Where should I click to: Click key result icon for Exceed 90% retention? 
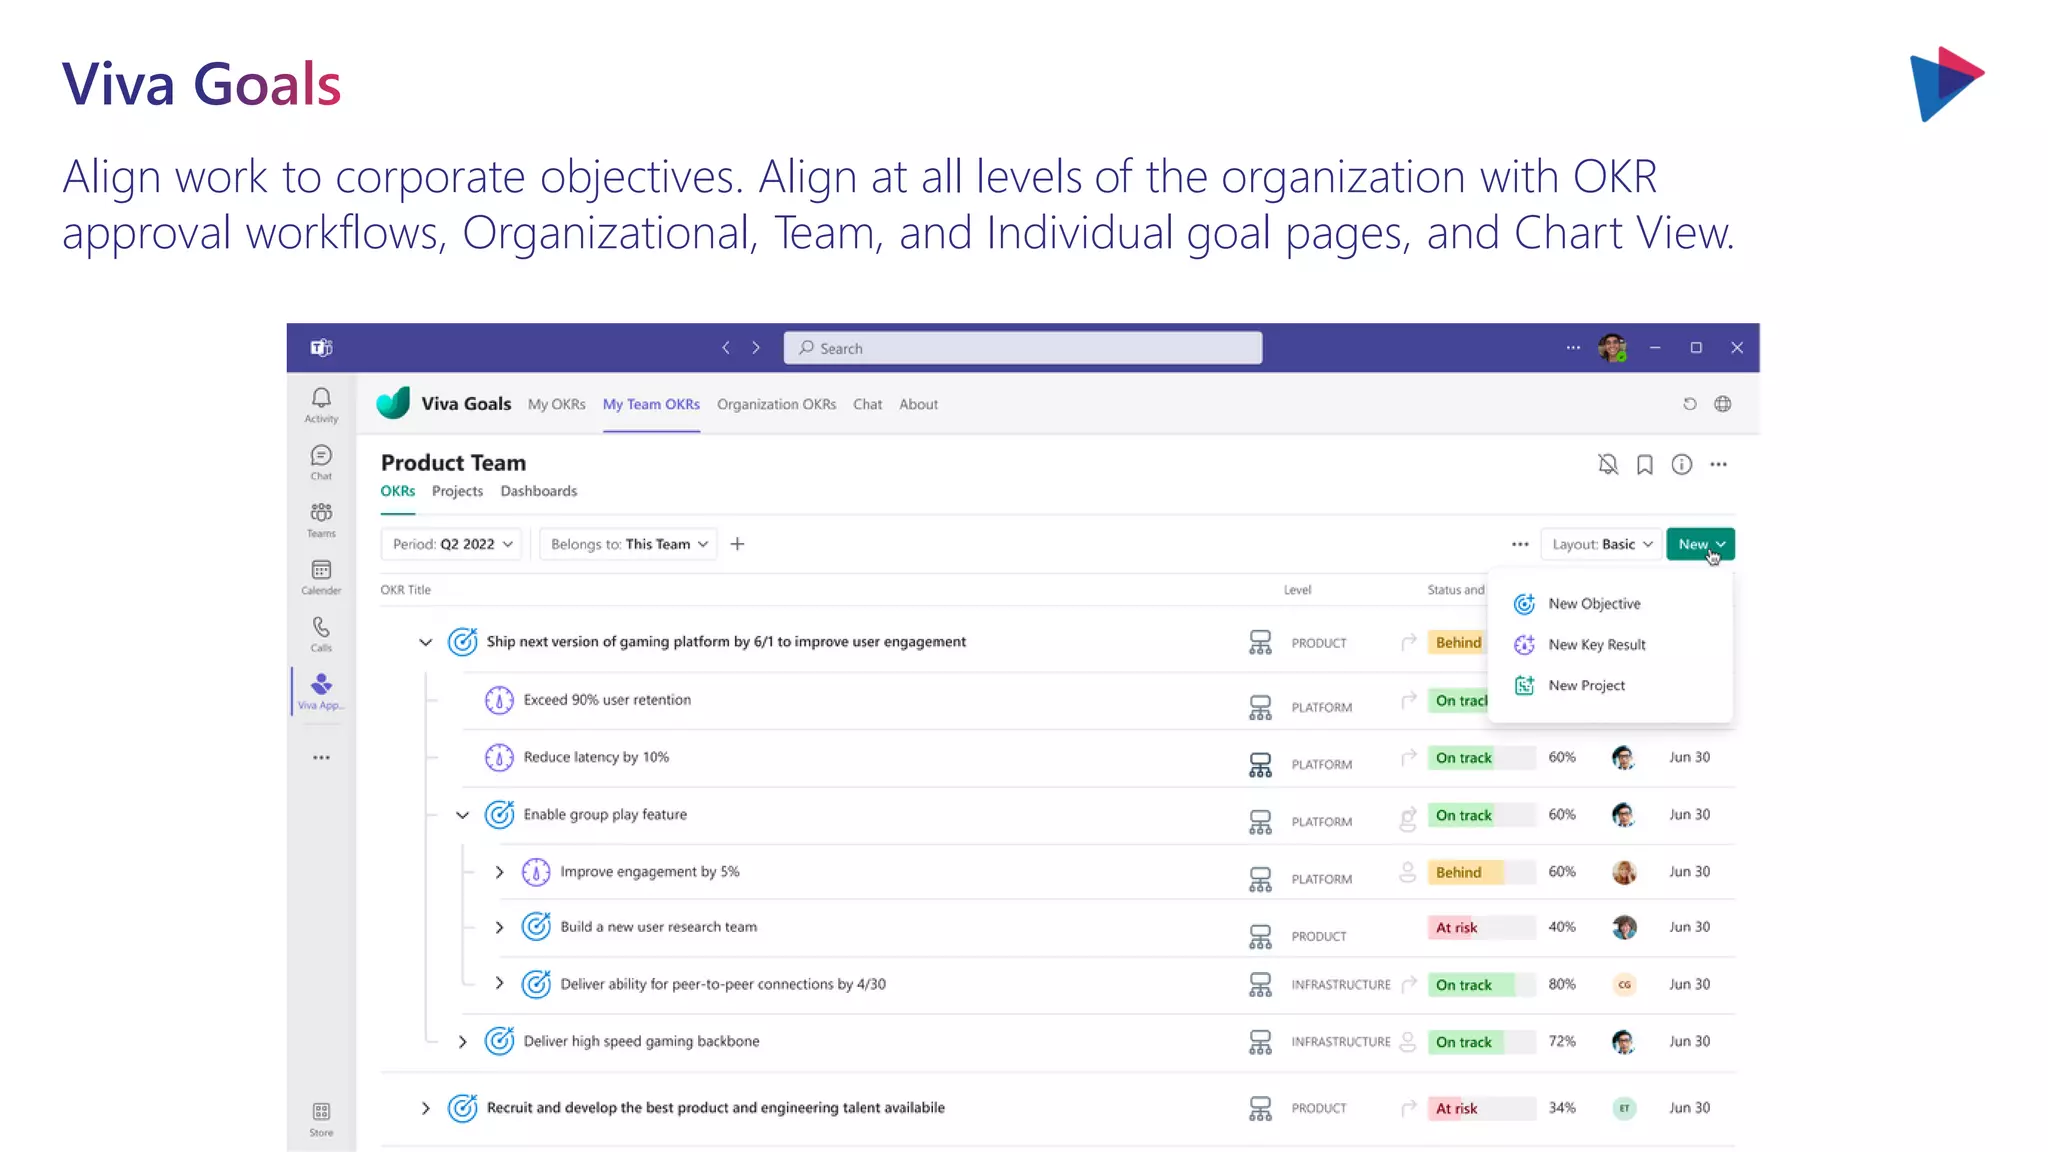tap(499, 700)
